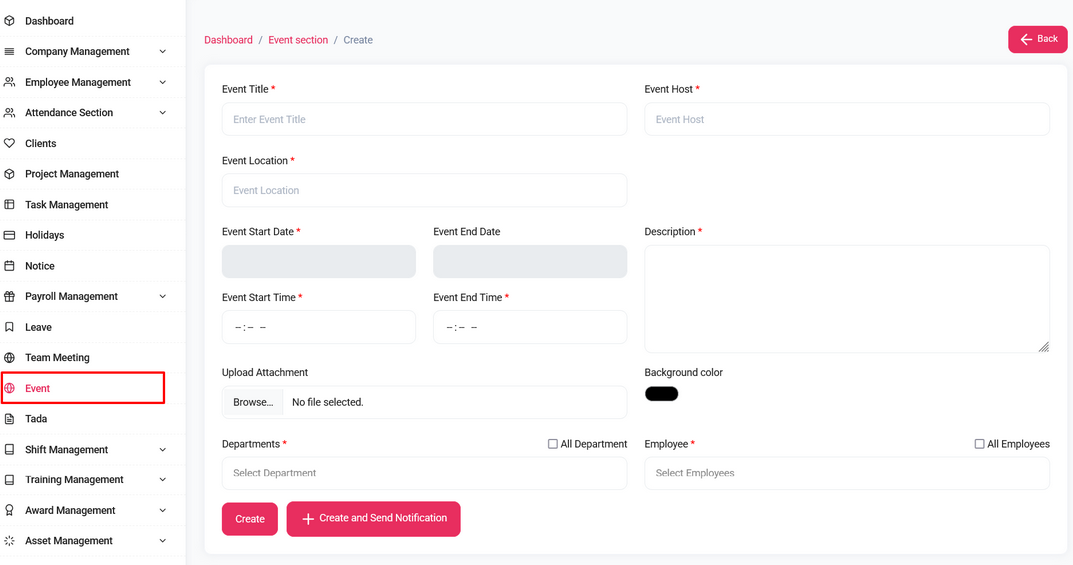The height and width of the screenshot is (565, 1073).
Task: Click the Leave bookmark icon
Action: tap(10, 327)
